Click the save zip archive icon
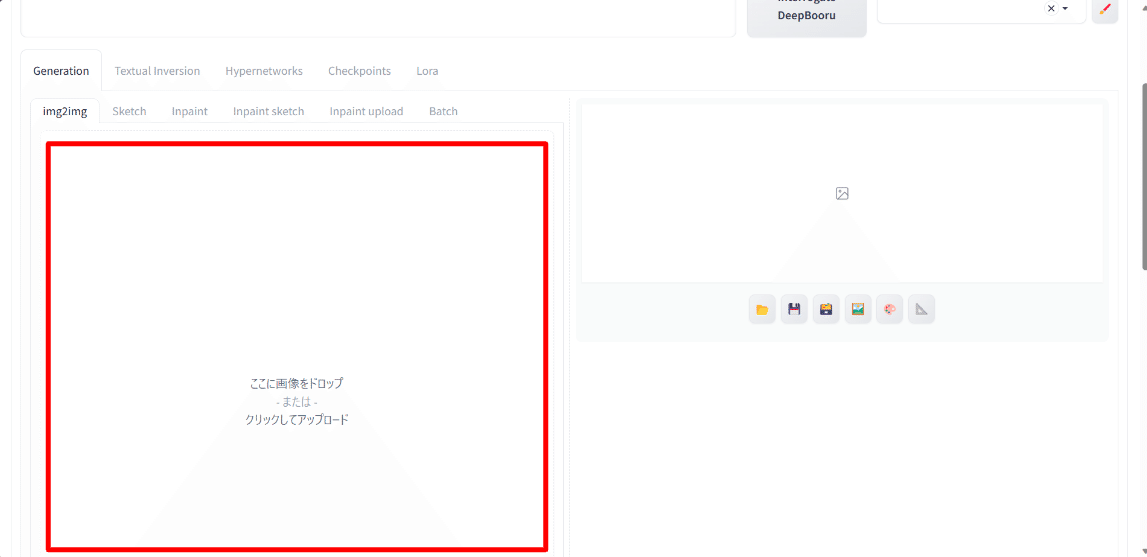Image resolution: width=1147 pixels, height=557 pixels. tap(826, 310)
